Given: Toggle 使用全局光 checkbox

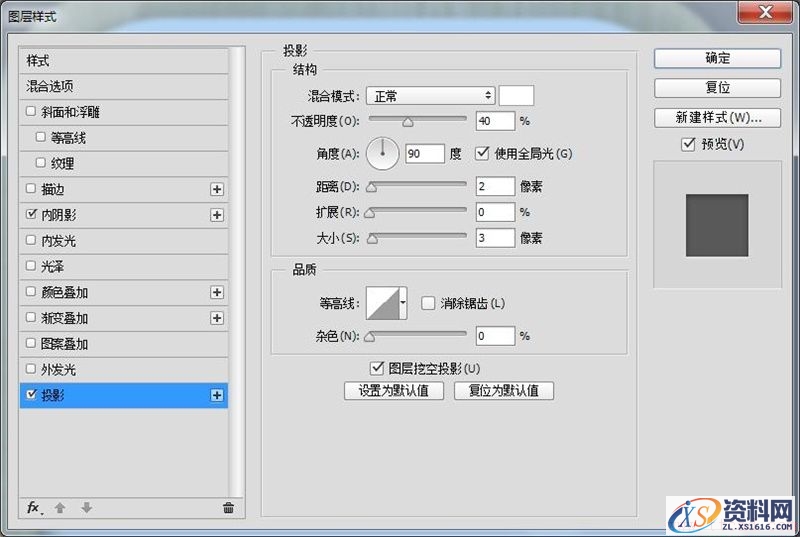Looking at the screenshot, I should tap(482, 153).
